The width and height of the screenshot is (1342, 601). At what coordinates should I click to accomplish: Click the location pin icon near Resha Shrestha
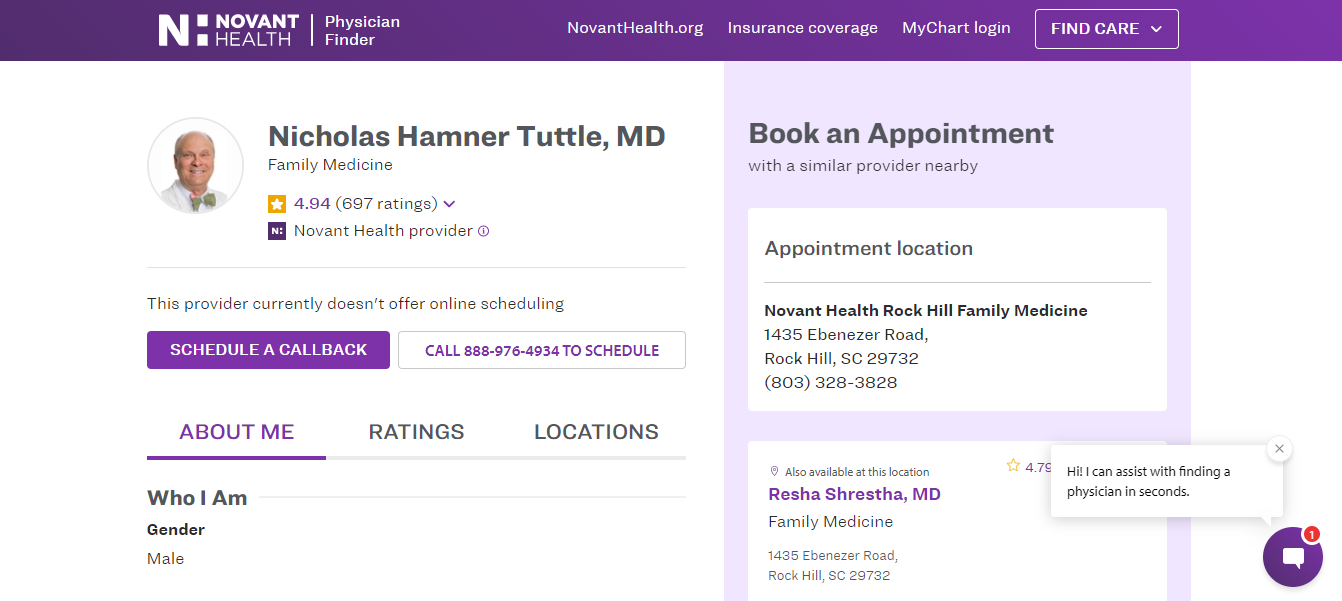tap(774, 471)
